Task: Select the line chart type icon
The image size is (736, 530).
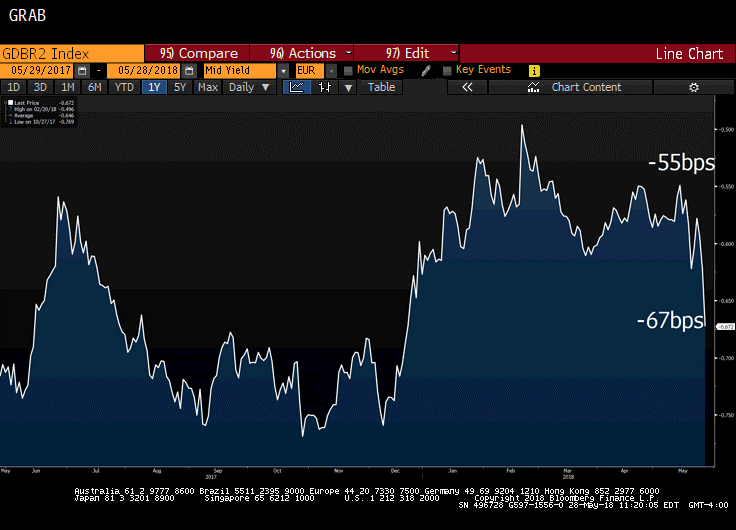Action: 296,88
